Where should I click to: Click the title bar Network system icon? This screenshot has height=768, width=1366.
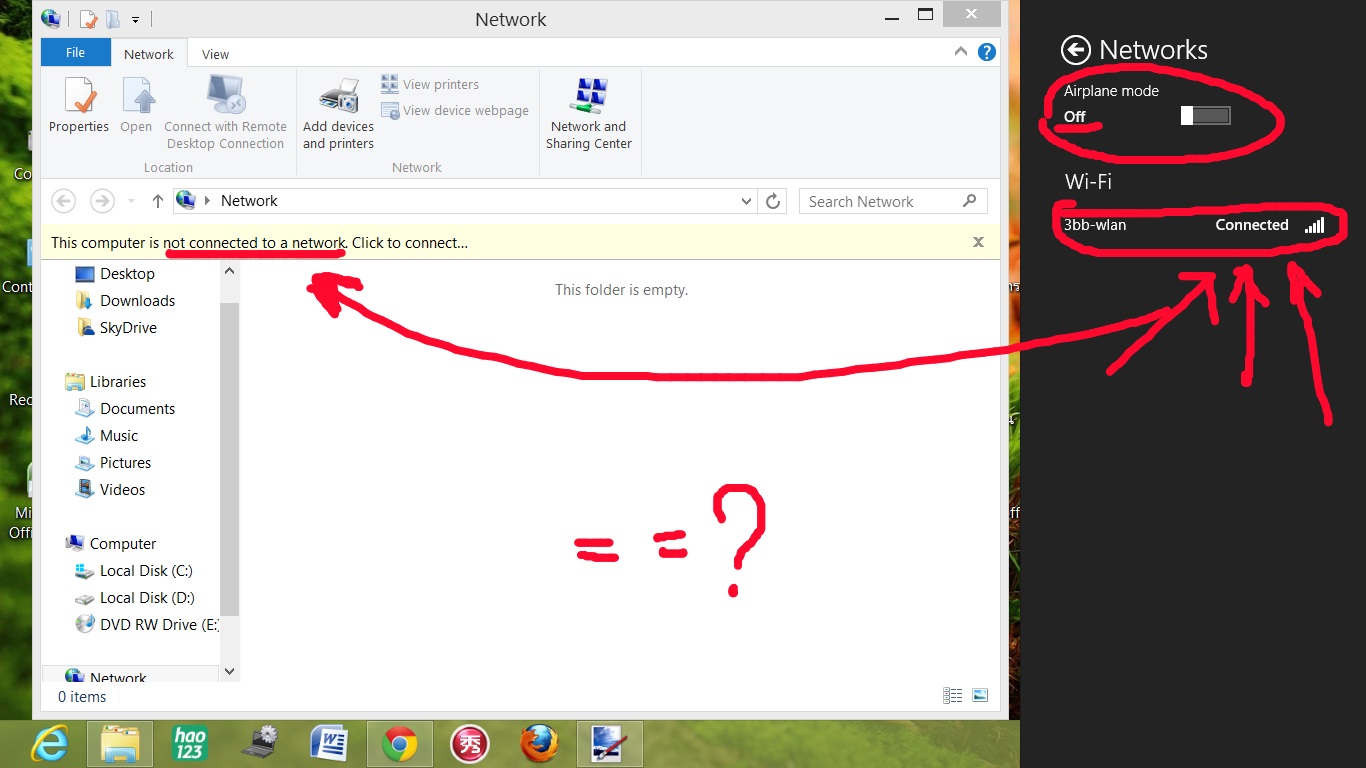point(51,19)
